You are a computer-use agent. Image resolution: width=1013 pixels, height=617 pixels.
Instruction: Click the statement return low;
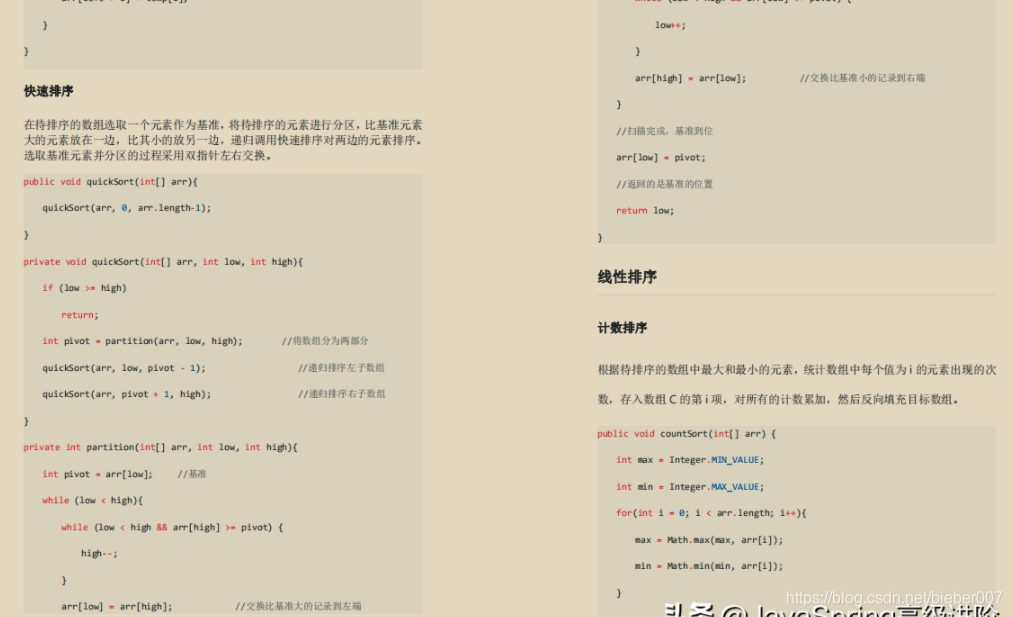[x=645, y=211]
